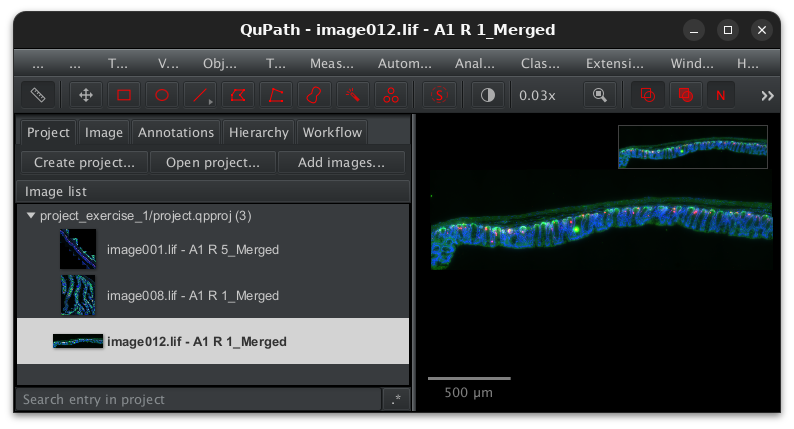Select the Move tool
Image resolution: width=794 pixels, height=429 pixels.
click(86, 96)
